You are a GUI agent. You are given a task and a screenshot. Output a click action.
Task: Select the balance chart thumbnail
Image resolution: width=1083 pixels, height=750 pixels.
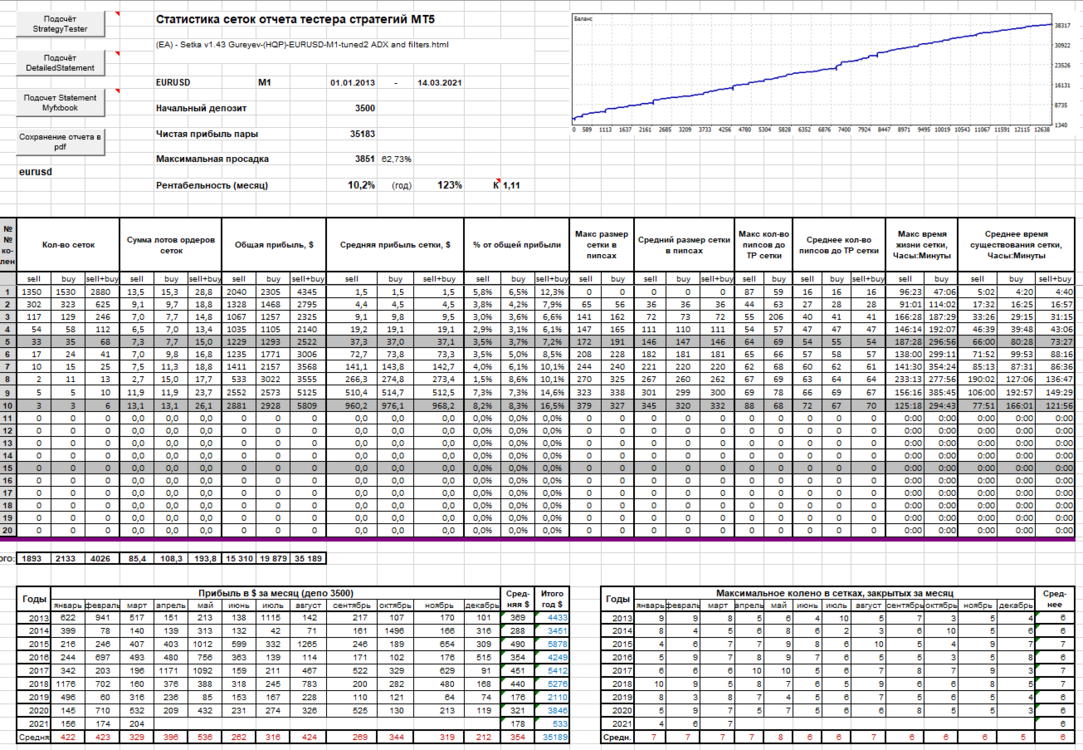point(822,73)
